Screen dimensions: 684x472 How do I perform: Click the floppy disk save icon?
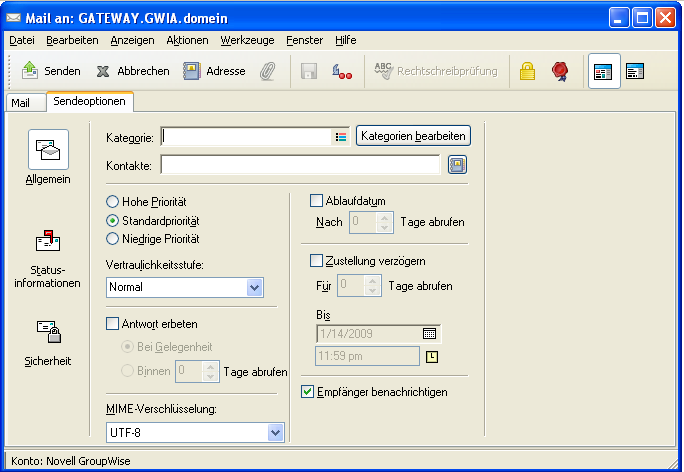click(309, 71)
